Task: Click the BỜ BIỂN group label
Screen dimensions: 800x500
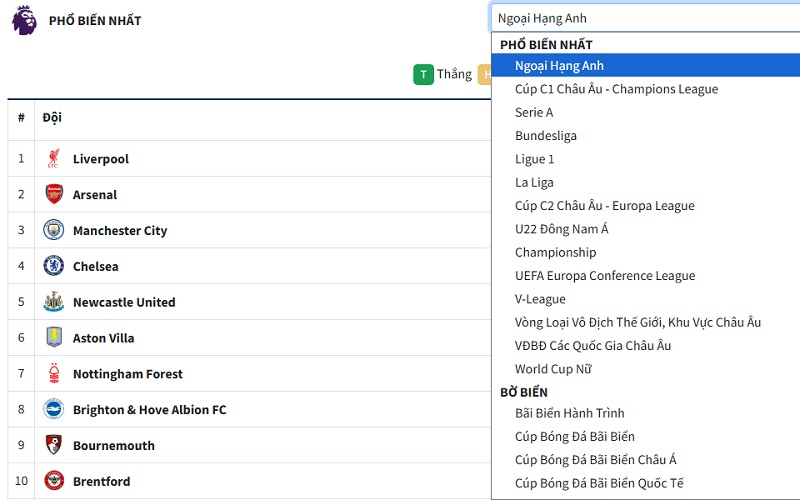Action: tap(523, 392)
